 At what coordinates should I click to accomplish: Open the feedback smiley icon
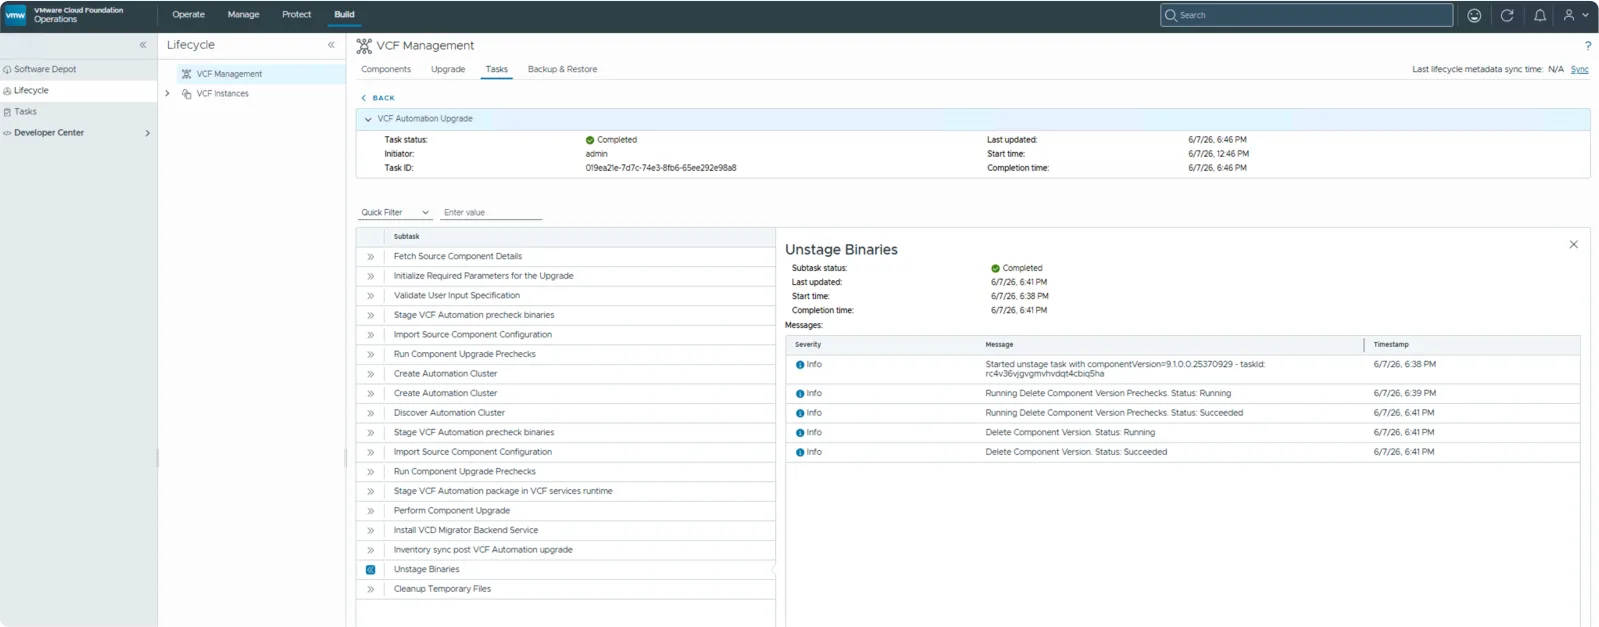[1474, 15]
